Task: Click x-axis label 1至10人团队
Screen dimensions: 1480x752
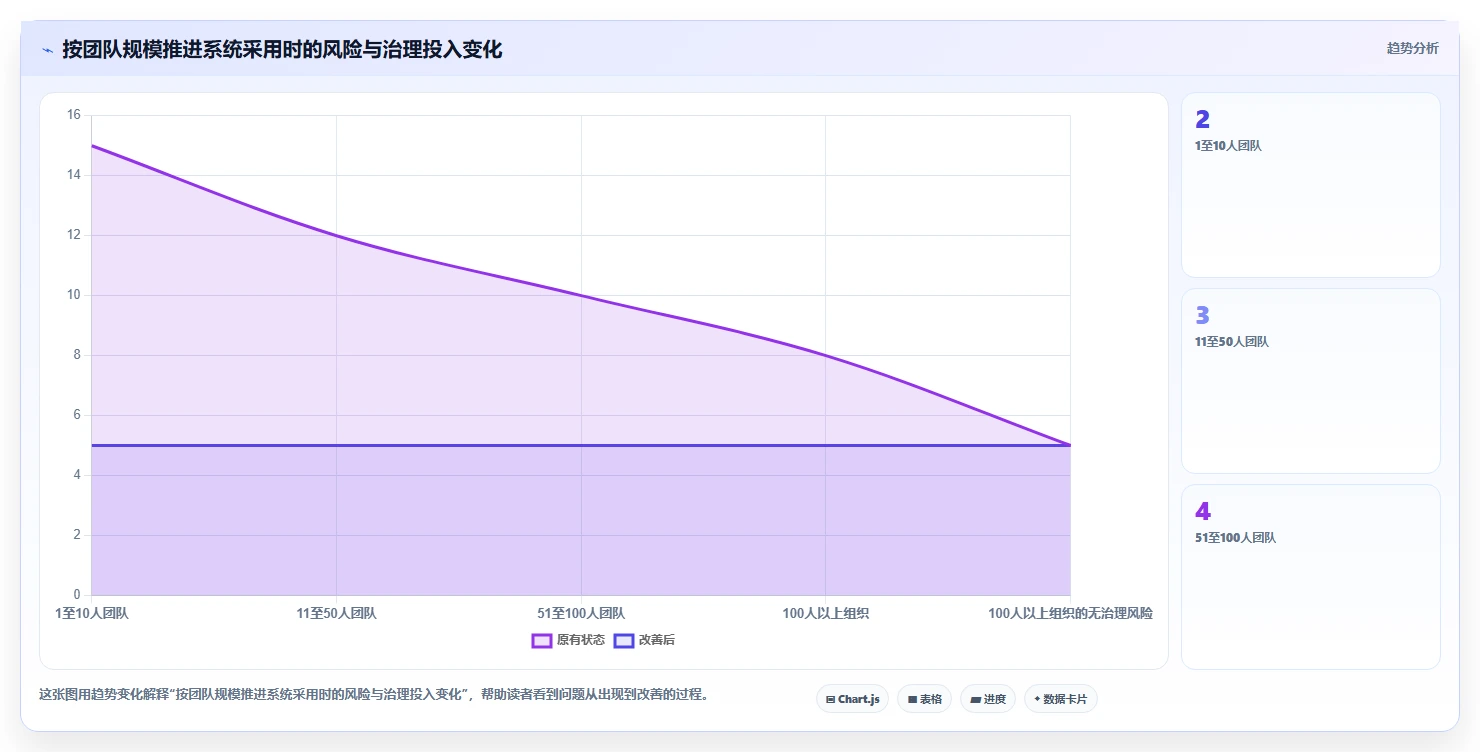Action: point(92,613)
